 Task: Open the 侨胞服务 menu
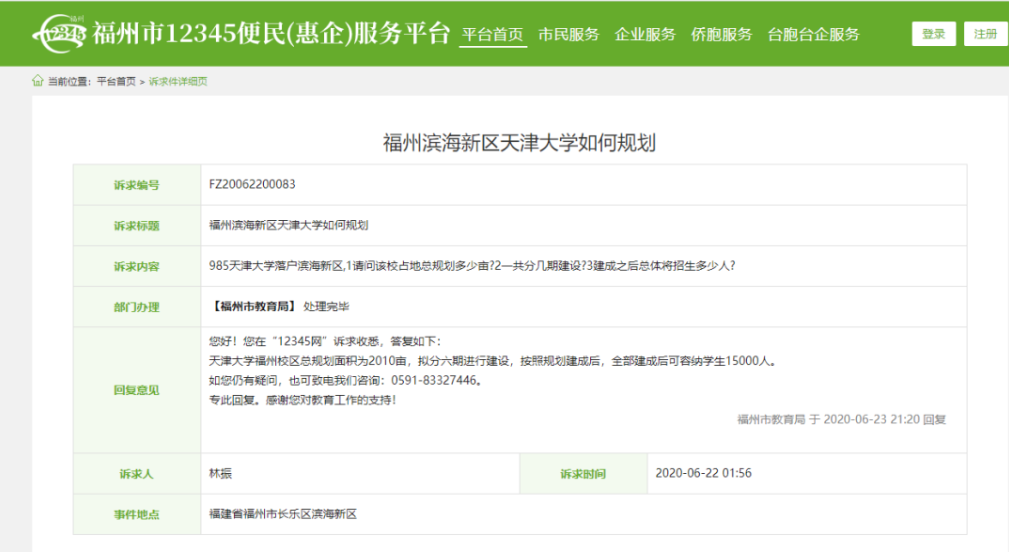721,34
